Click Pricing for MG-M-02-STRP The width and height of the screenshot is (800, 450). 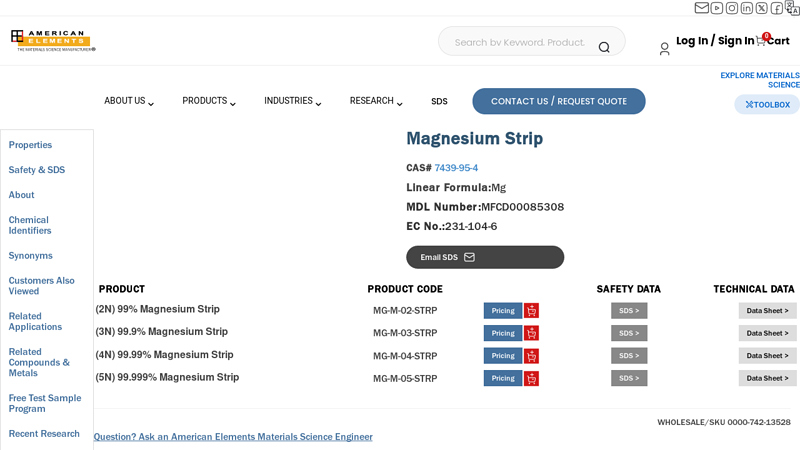tap(503, 311)
